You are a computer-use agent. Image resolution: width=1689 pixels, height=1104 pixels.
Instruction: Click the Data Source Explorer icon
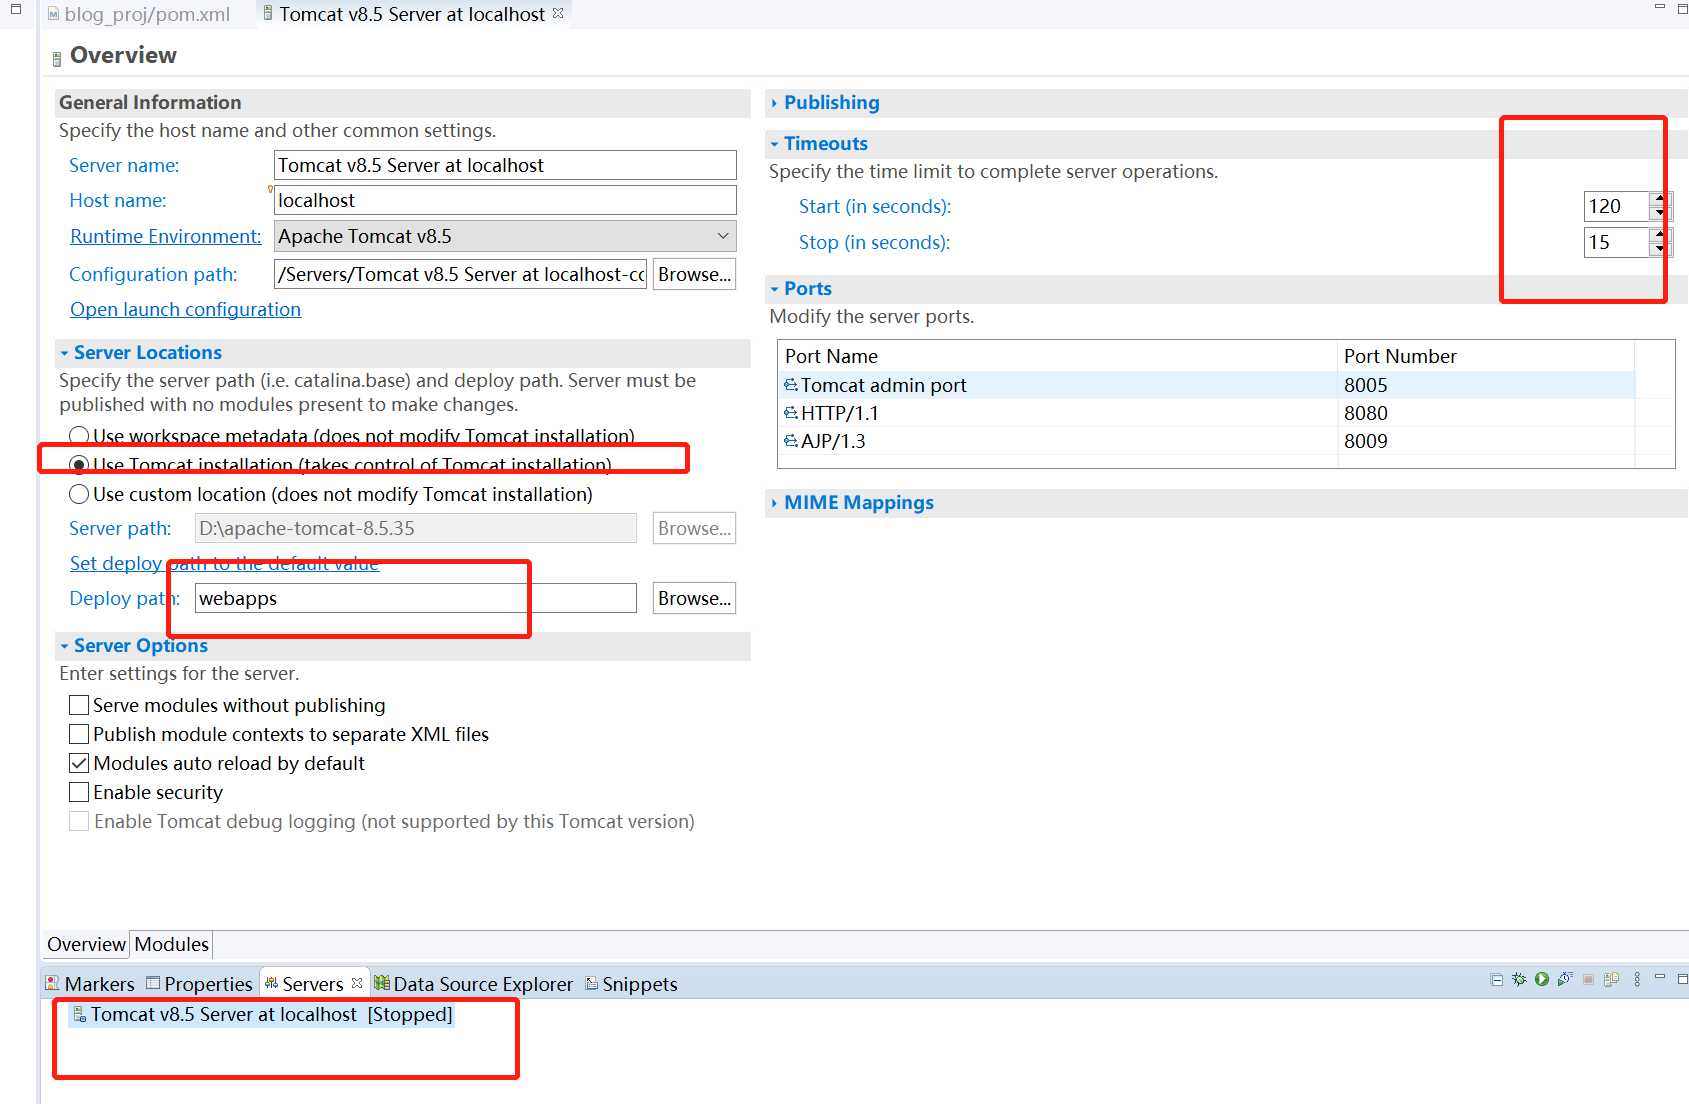click(381, 983)
